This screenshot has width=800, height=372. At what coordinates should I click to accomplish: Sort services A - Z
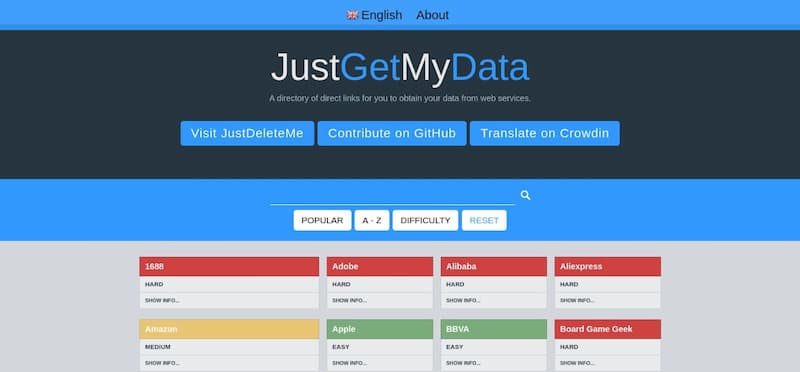pos(372,220)
